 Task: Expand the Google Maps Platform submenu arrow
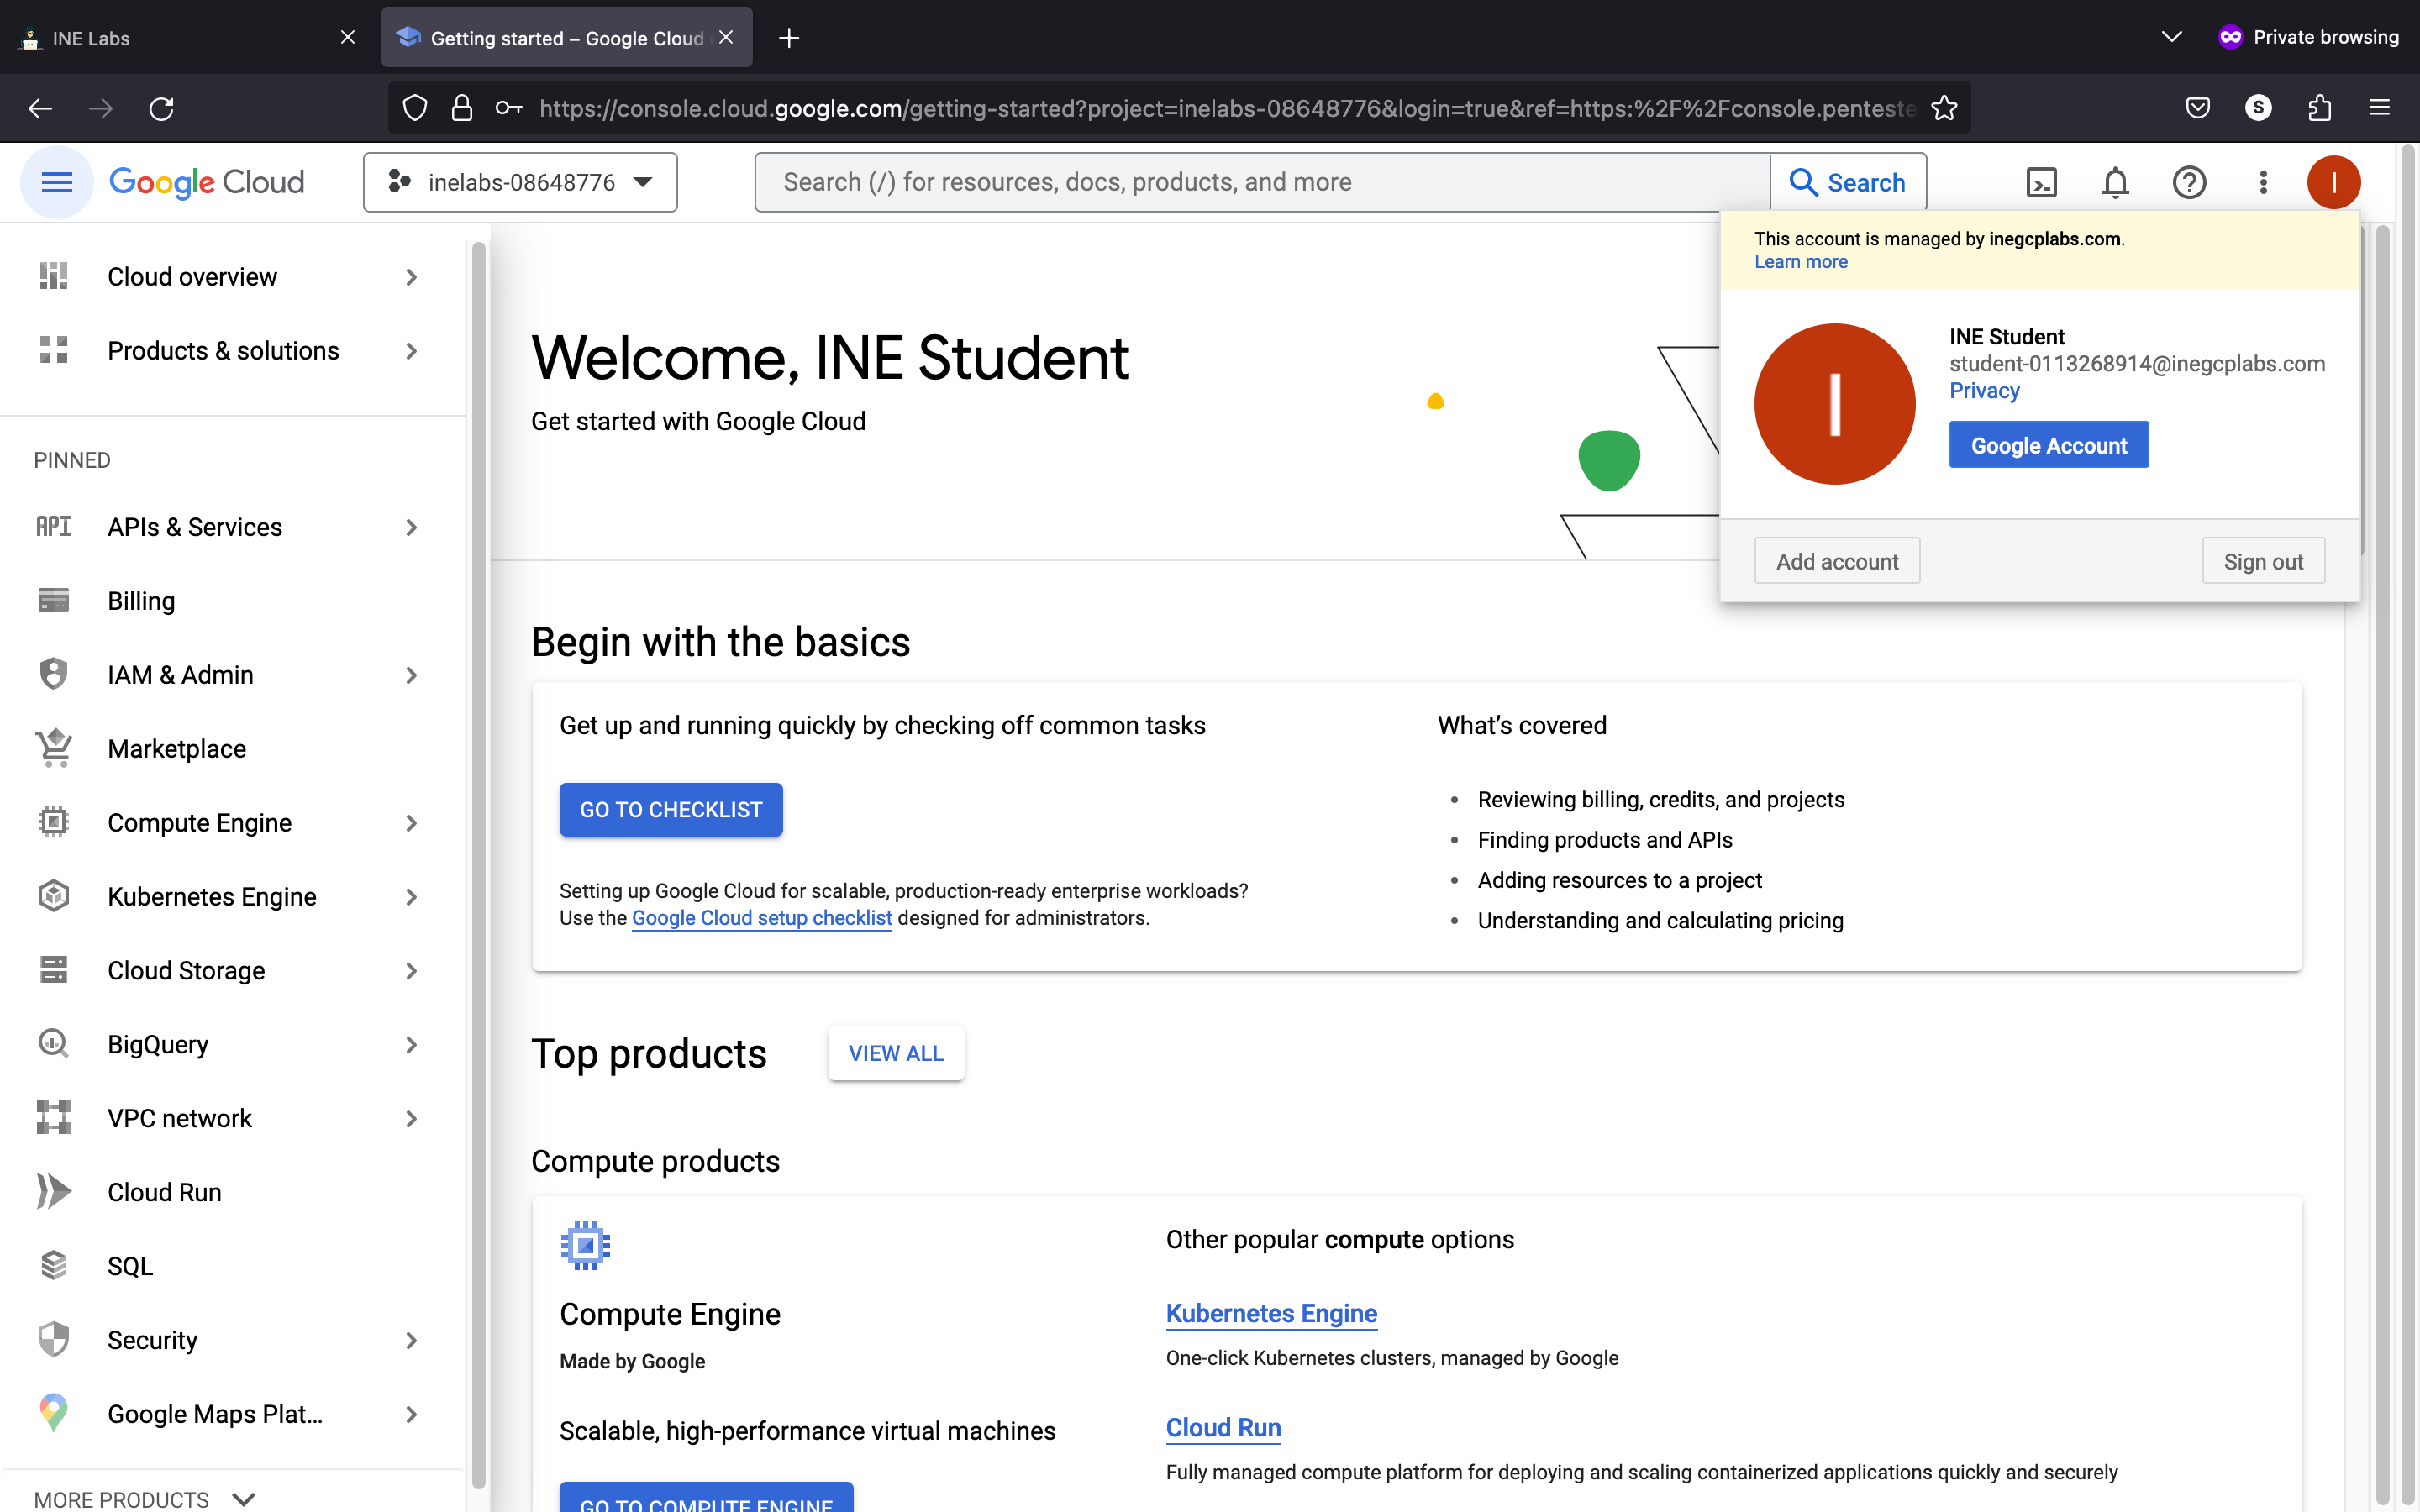[412, 1415]
